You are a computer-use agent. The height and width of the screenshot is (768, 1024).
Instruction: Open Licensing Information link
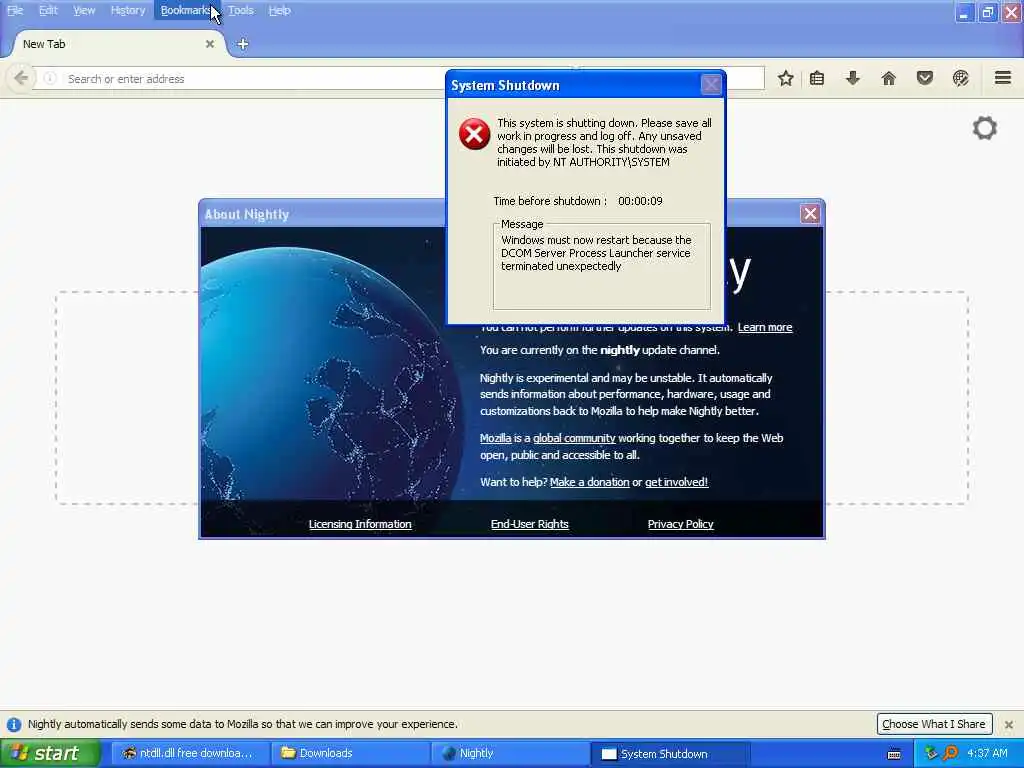pos(360,524)
